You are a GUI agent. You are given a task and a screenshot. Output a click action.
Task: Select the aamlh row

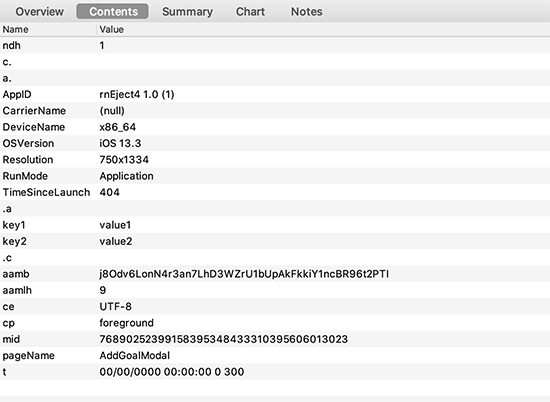click(275, 290)
